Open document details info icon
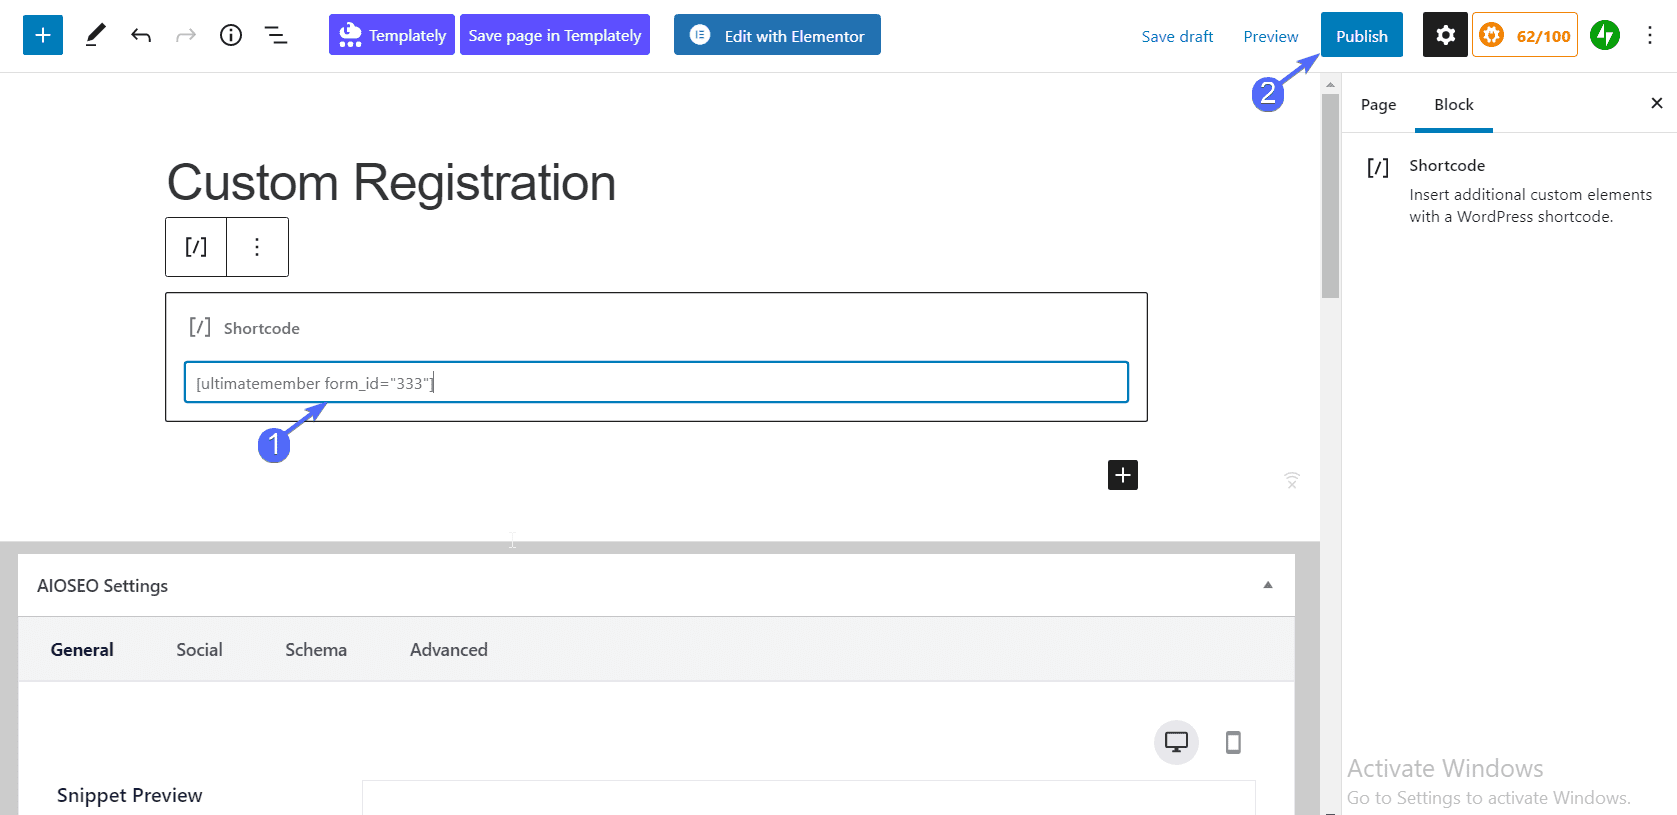The width and height of the screenshot is (1677, 815). click(231, 35)
